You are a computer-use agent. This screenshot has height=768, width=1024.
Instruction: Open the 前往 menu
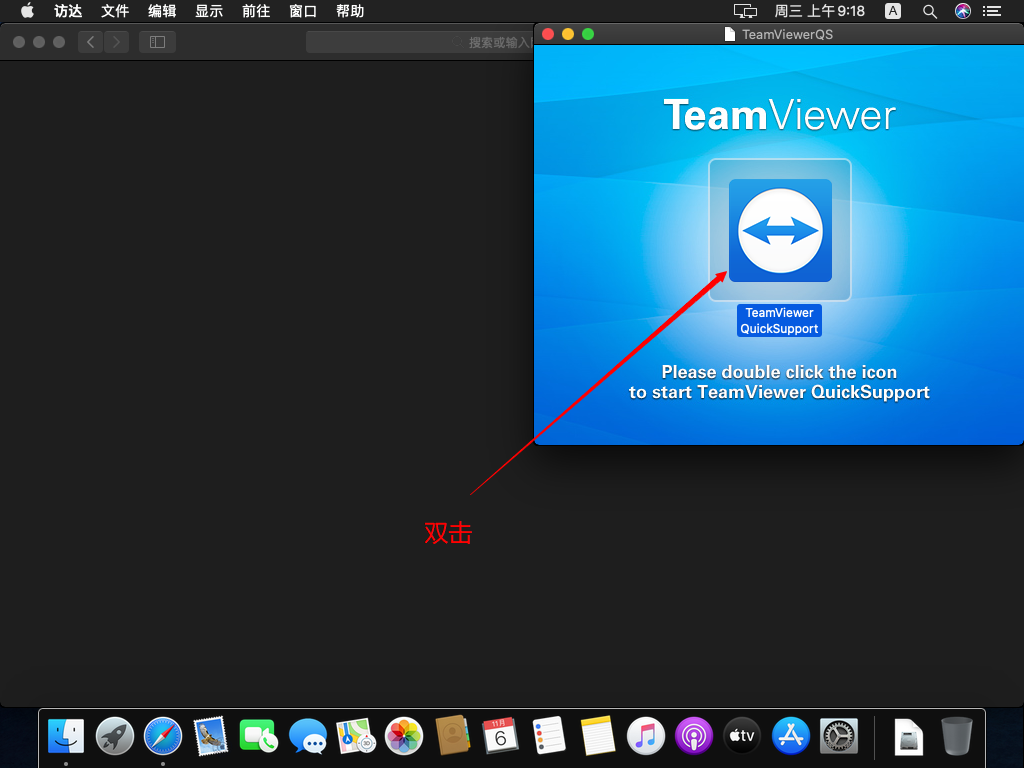pyautogui.click(x=256, y=11)
